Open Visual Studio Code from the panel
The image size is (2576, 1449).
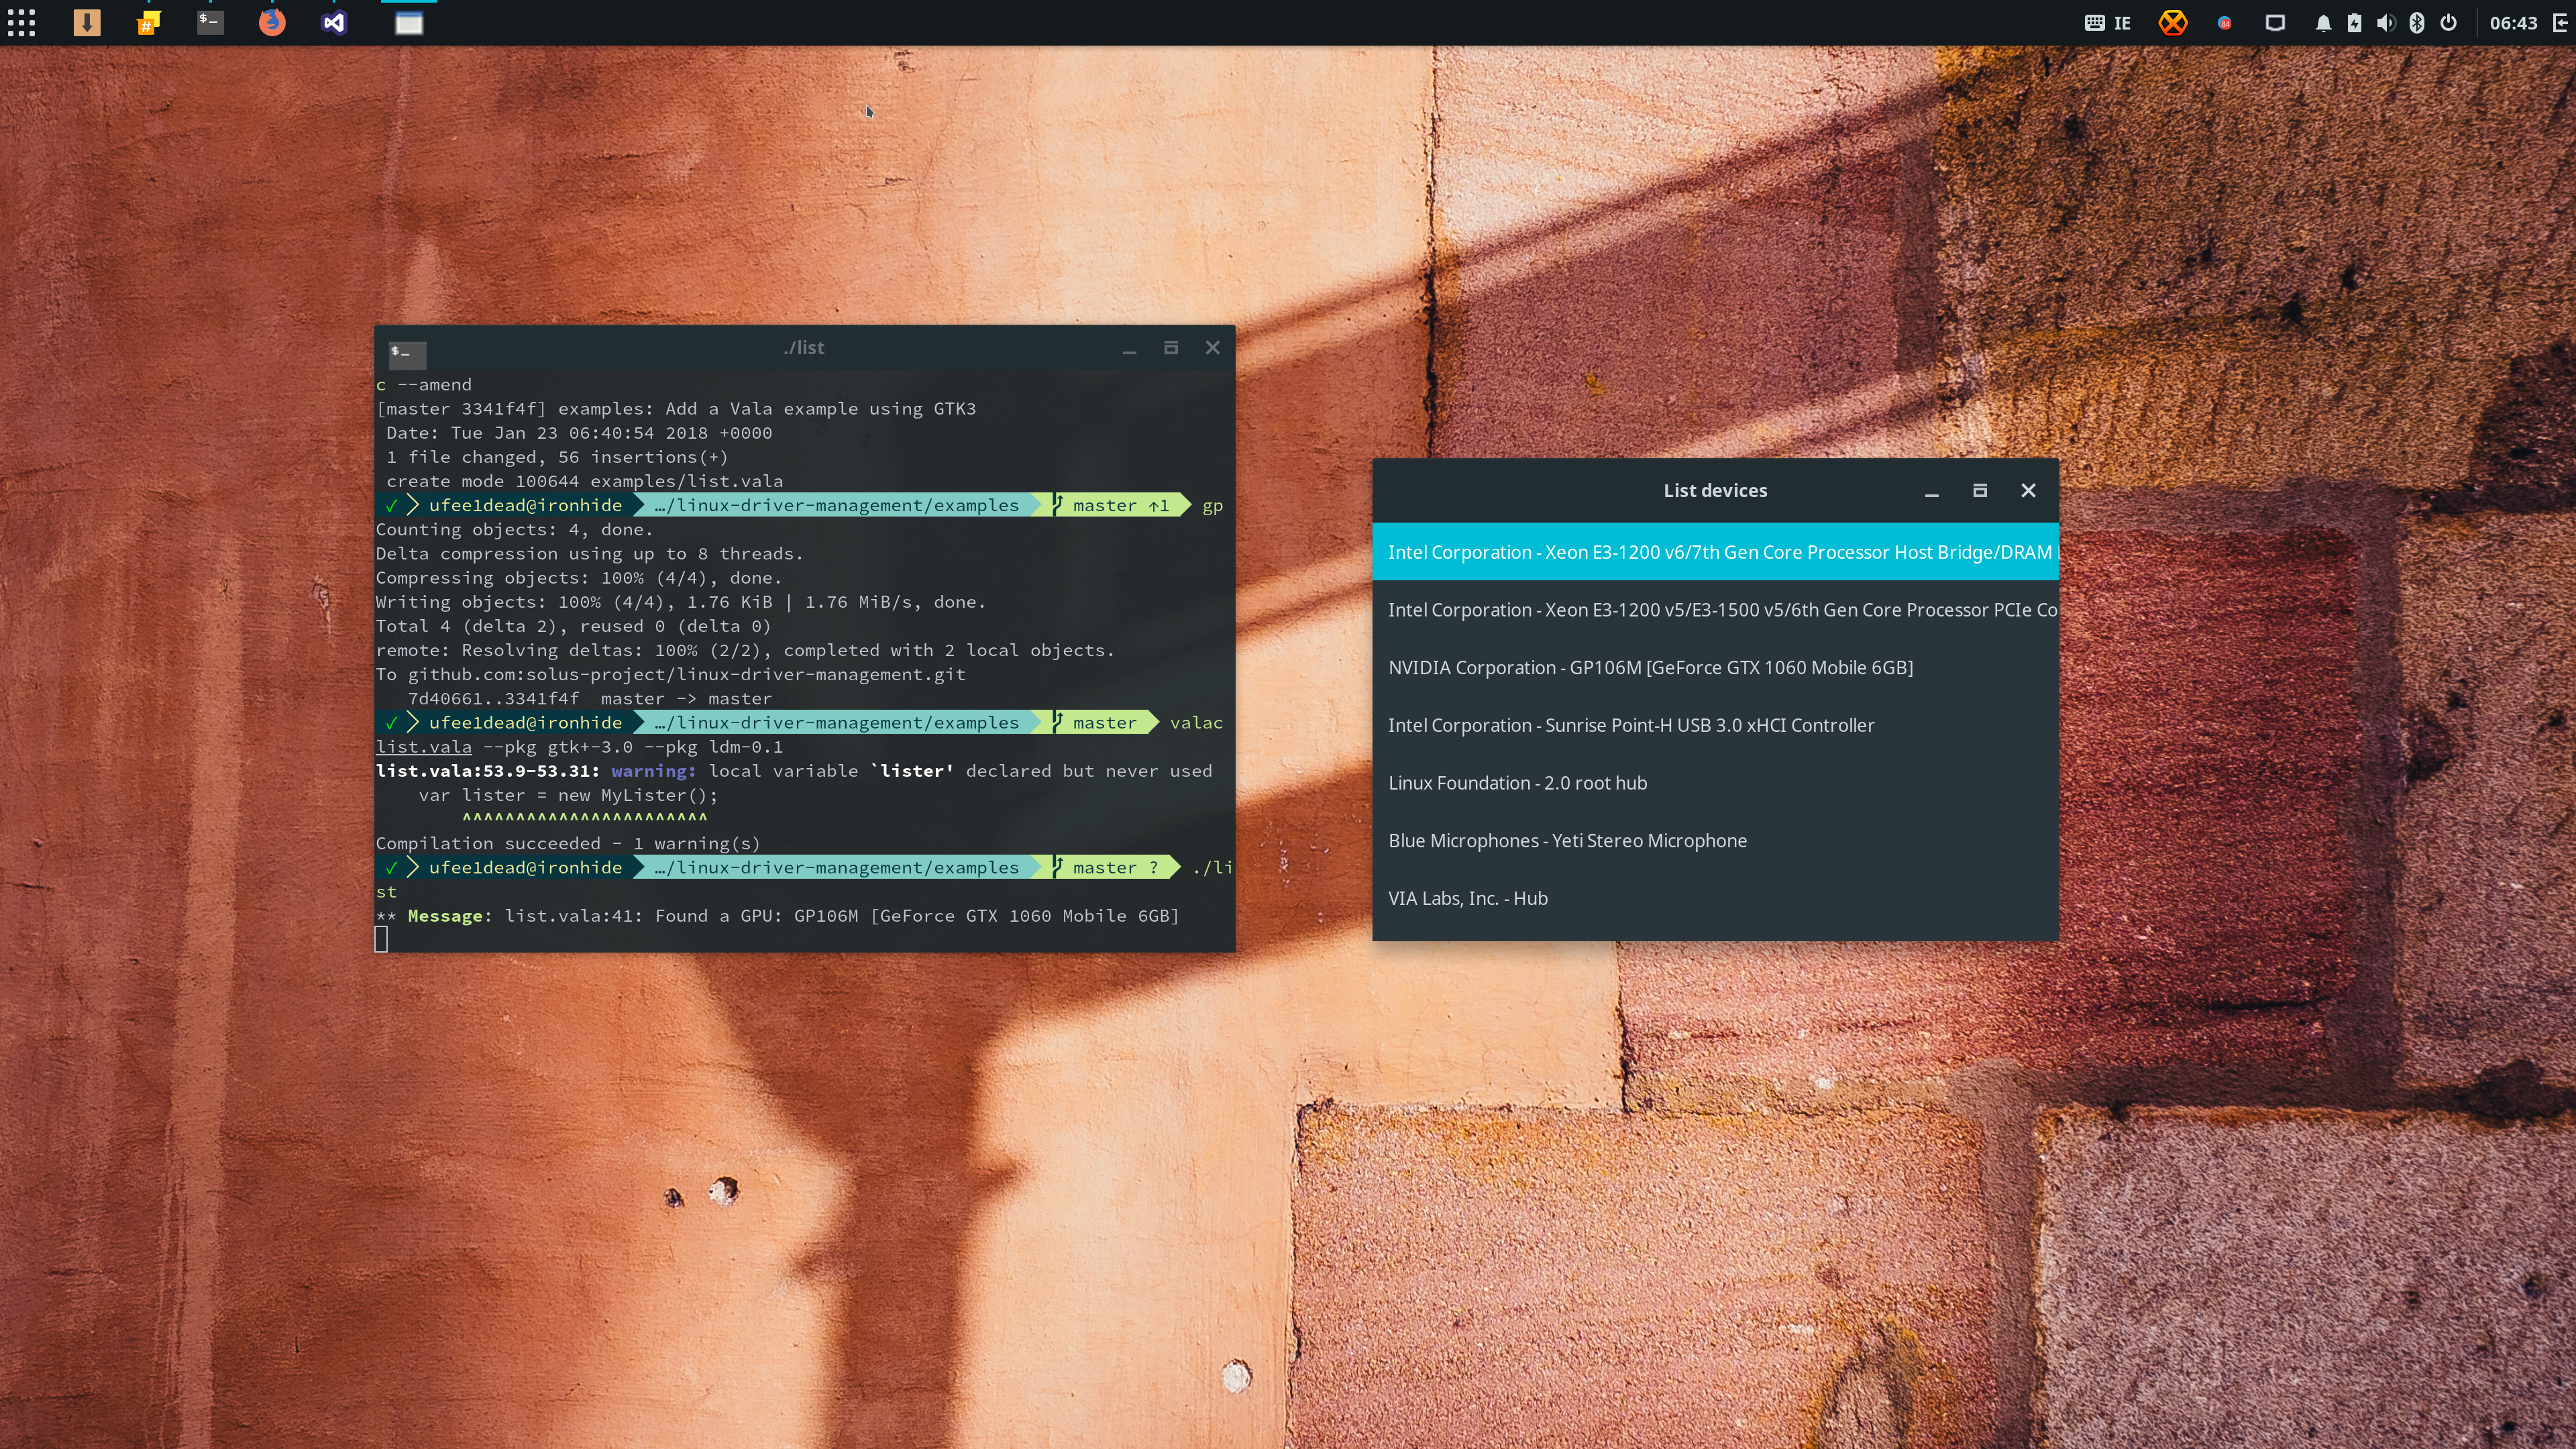334,22
